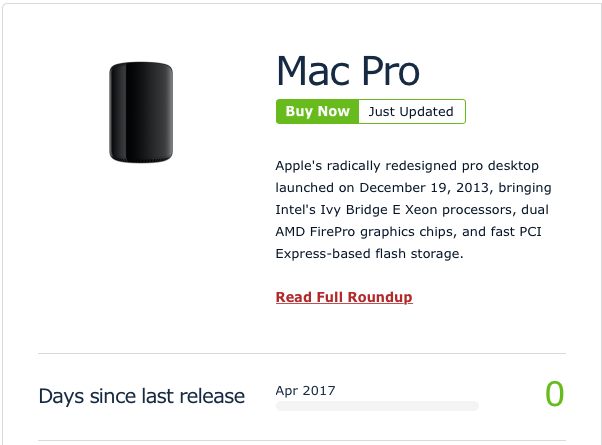Open the Read Full Roundup link
The width and height of the screenshot is (602, 445).
[344, 297]
